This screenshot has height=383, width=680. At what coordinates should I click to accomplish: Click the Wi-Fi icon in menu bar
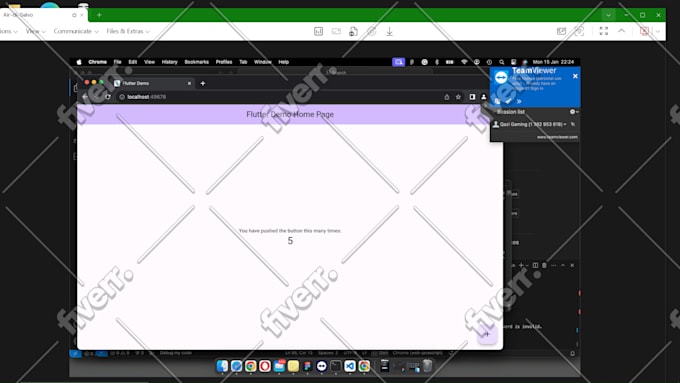(464, 62)
